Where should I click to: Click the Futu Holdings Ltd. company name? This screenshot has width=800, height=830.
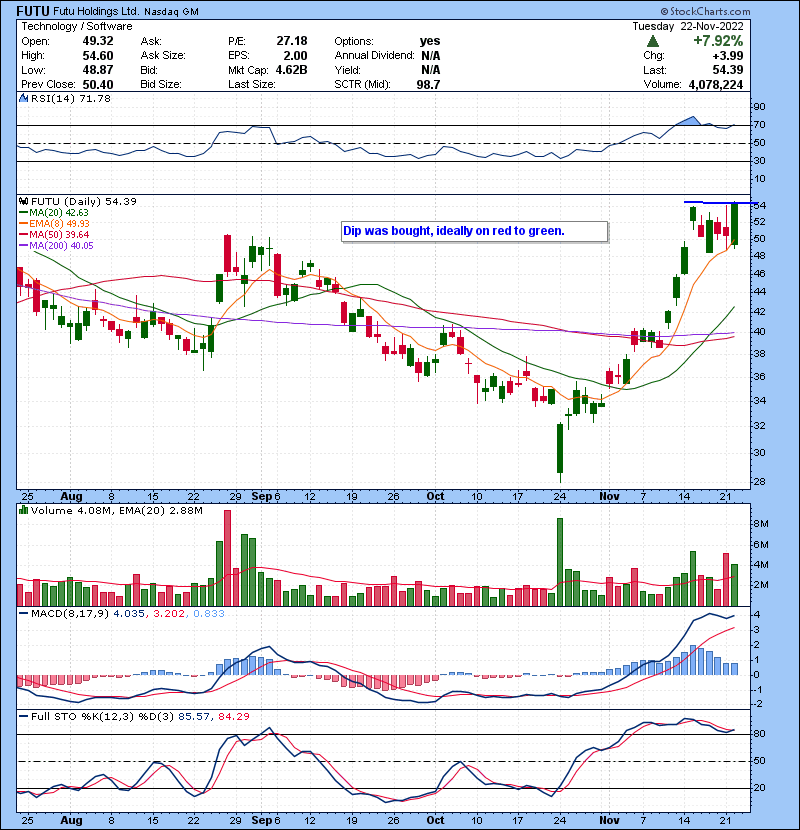coord(96,11)
